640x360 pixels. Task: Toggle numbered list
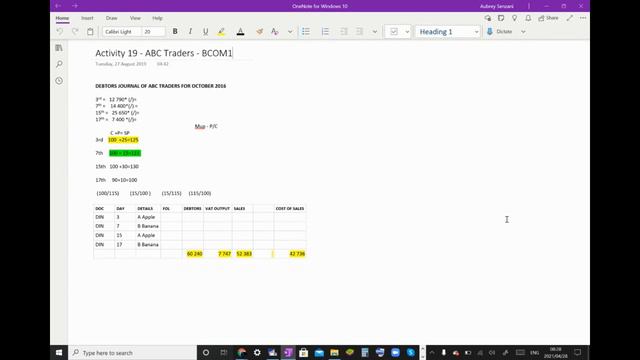(x=325, y=31)
